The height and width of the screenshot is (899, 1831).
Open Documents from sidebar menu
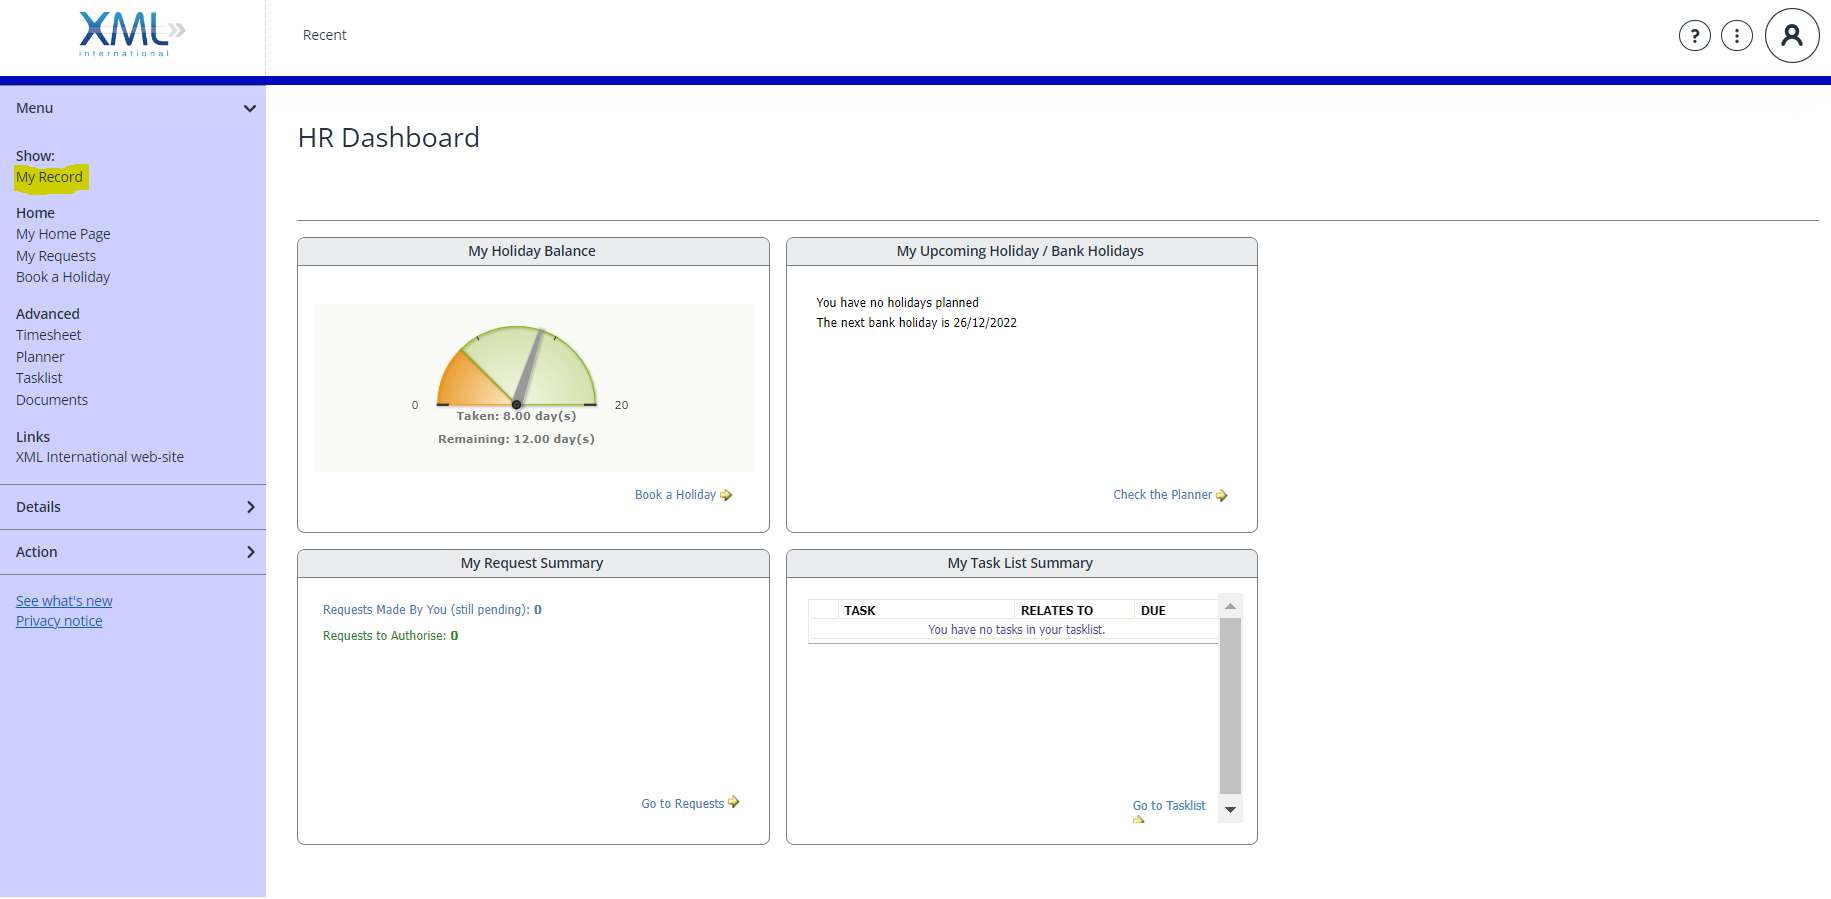52,400
